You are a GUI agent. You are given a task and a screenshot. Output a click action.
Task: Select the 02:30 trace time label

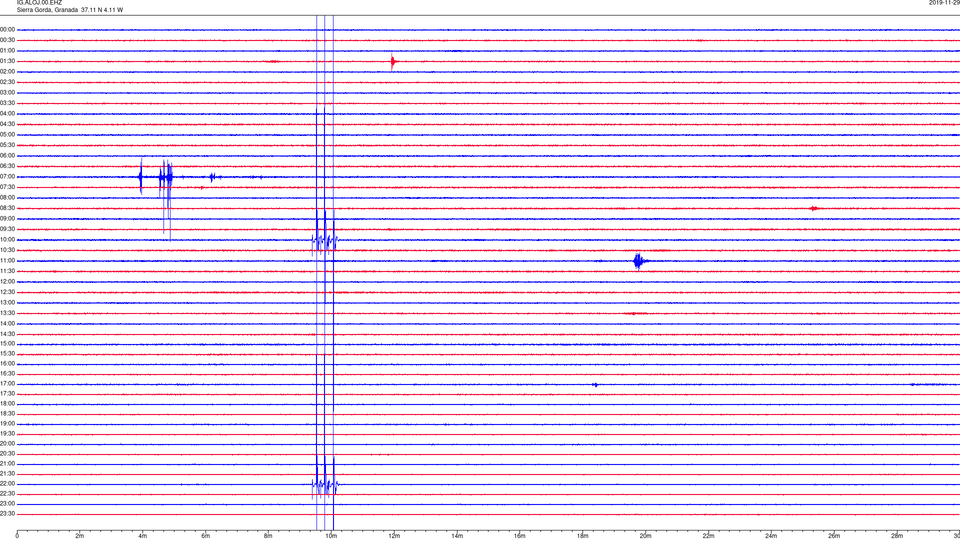tap(7, 82)
